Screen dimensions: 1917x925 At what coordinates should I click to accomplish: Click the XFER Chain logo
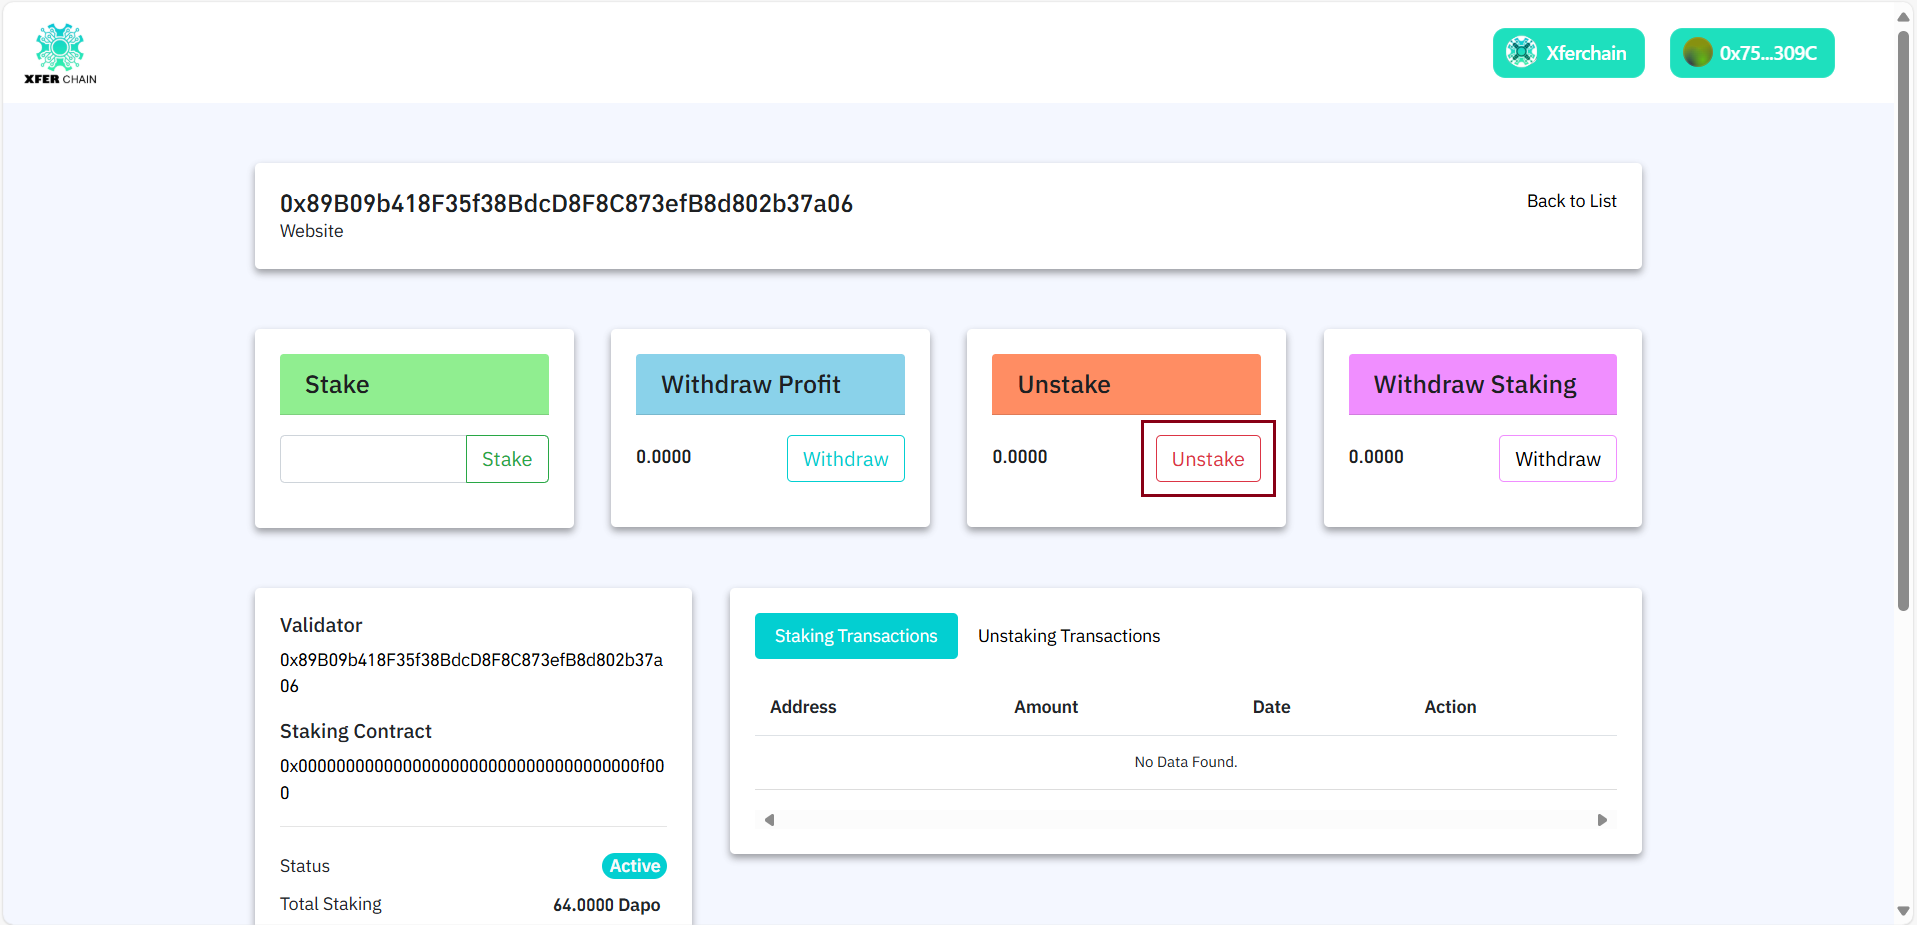click(59, 52)
